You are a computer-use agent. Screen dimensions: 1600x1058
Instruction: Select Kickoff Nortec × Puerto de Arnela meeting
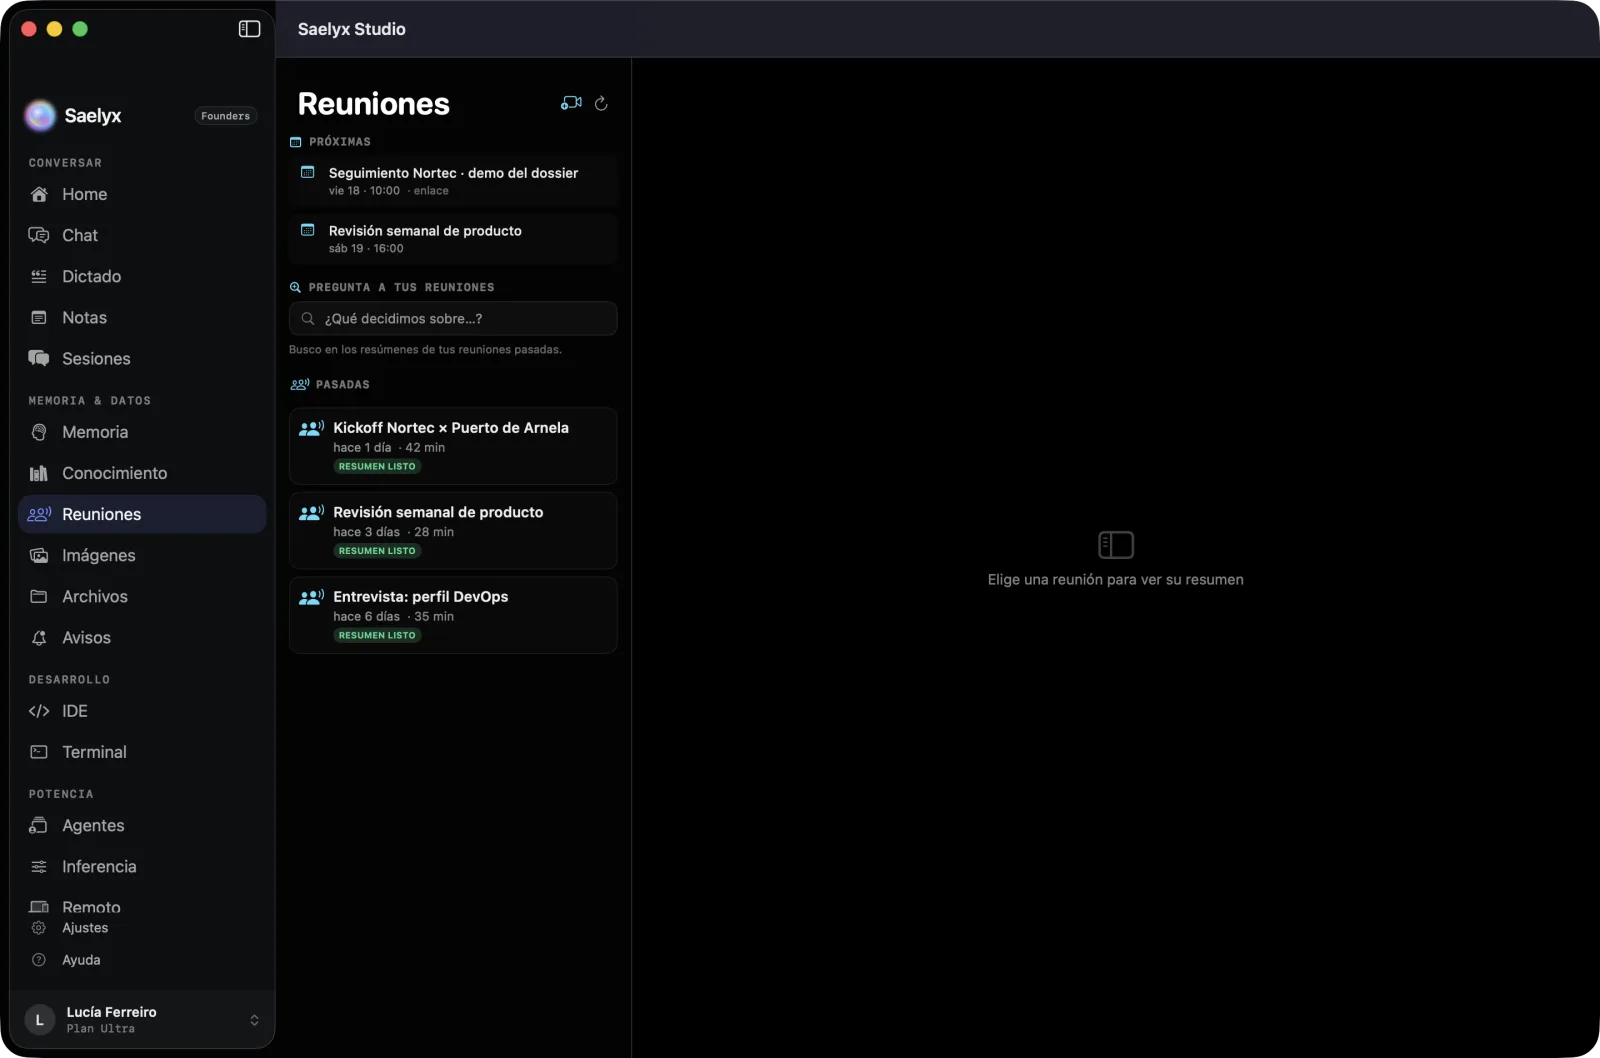coord(453,446)
